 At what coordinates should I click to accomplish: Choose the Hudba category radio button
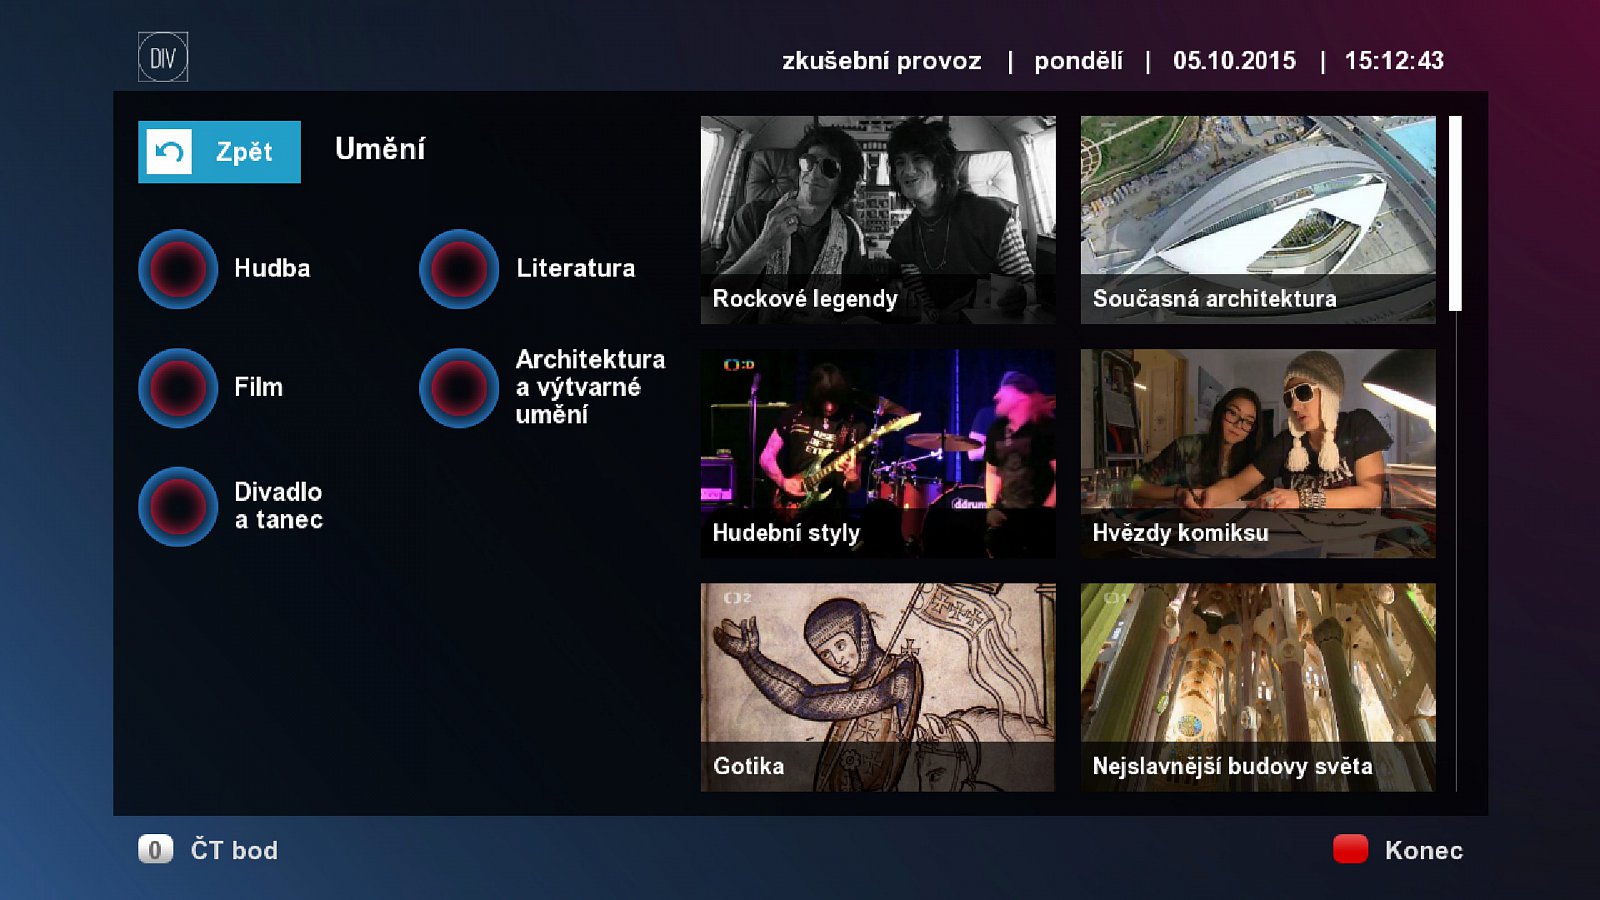(x=177, y=268)
